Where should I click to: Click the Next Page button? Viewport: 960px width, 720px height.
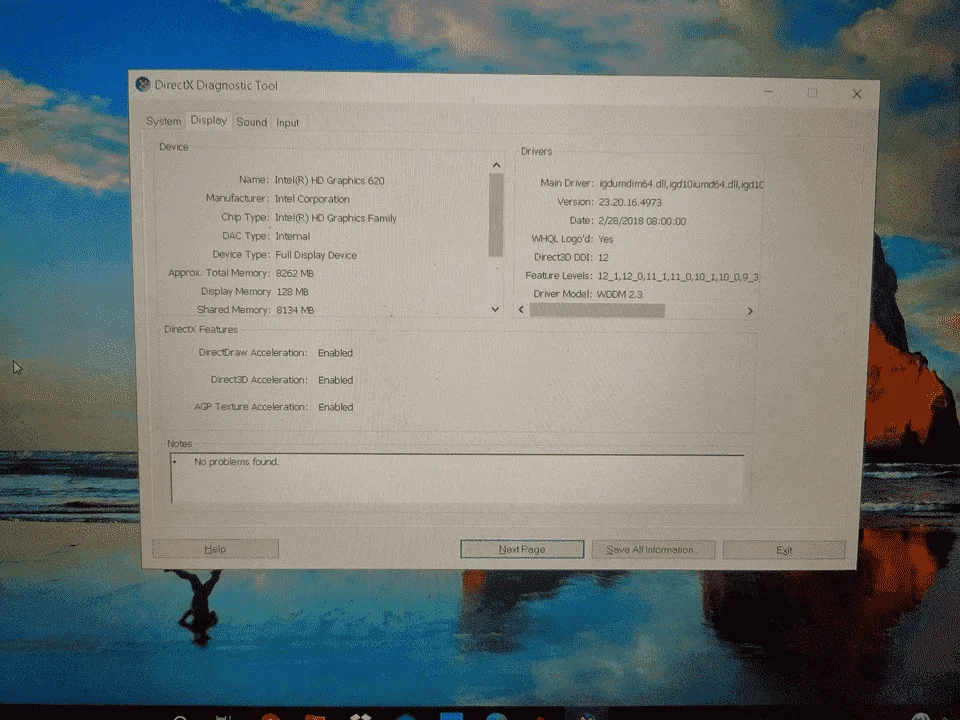522,549
